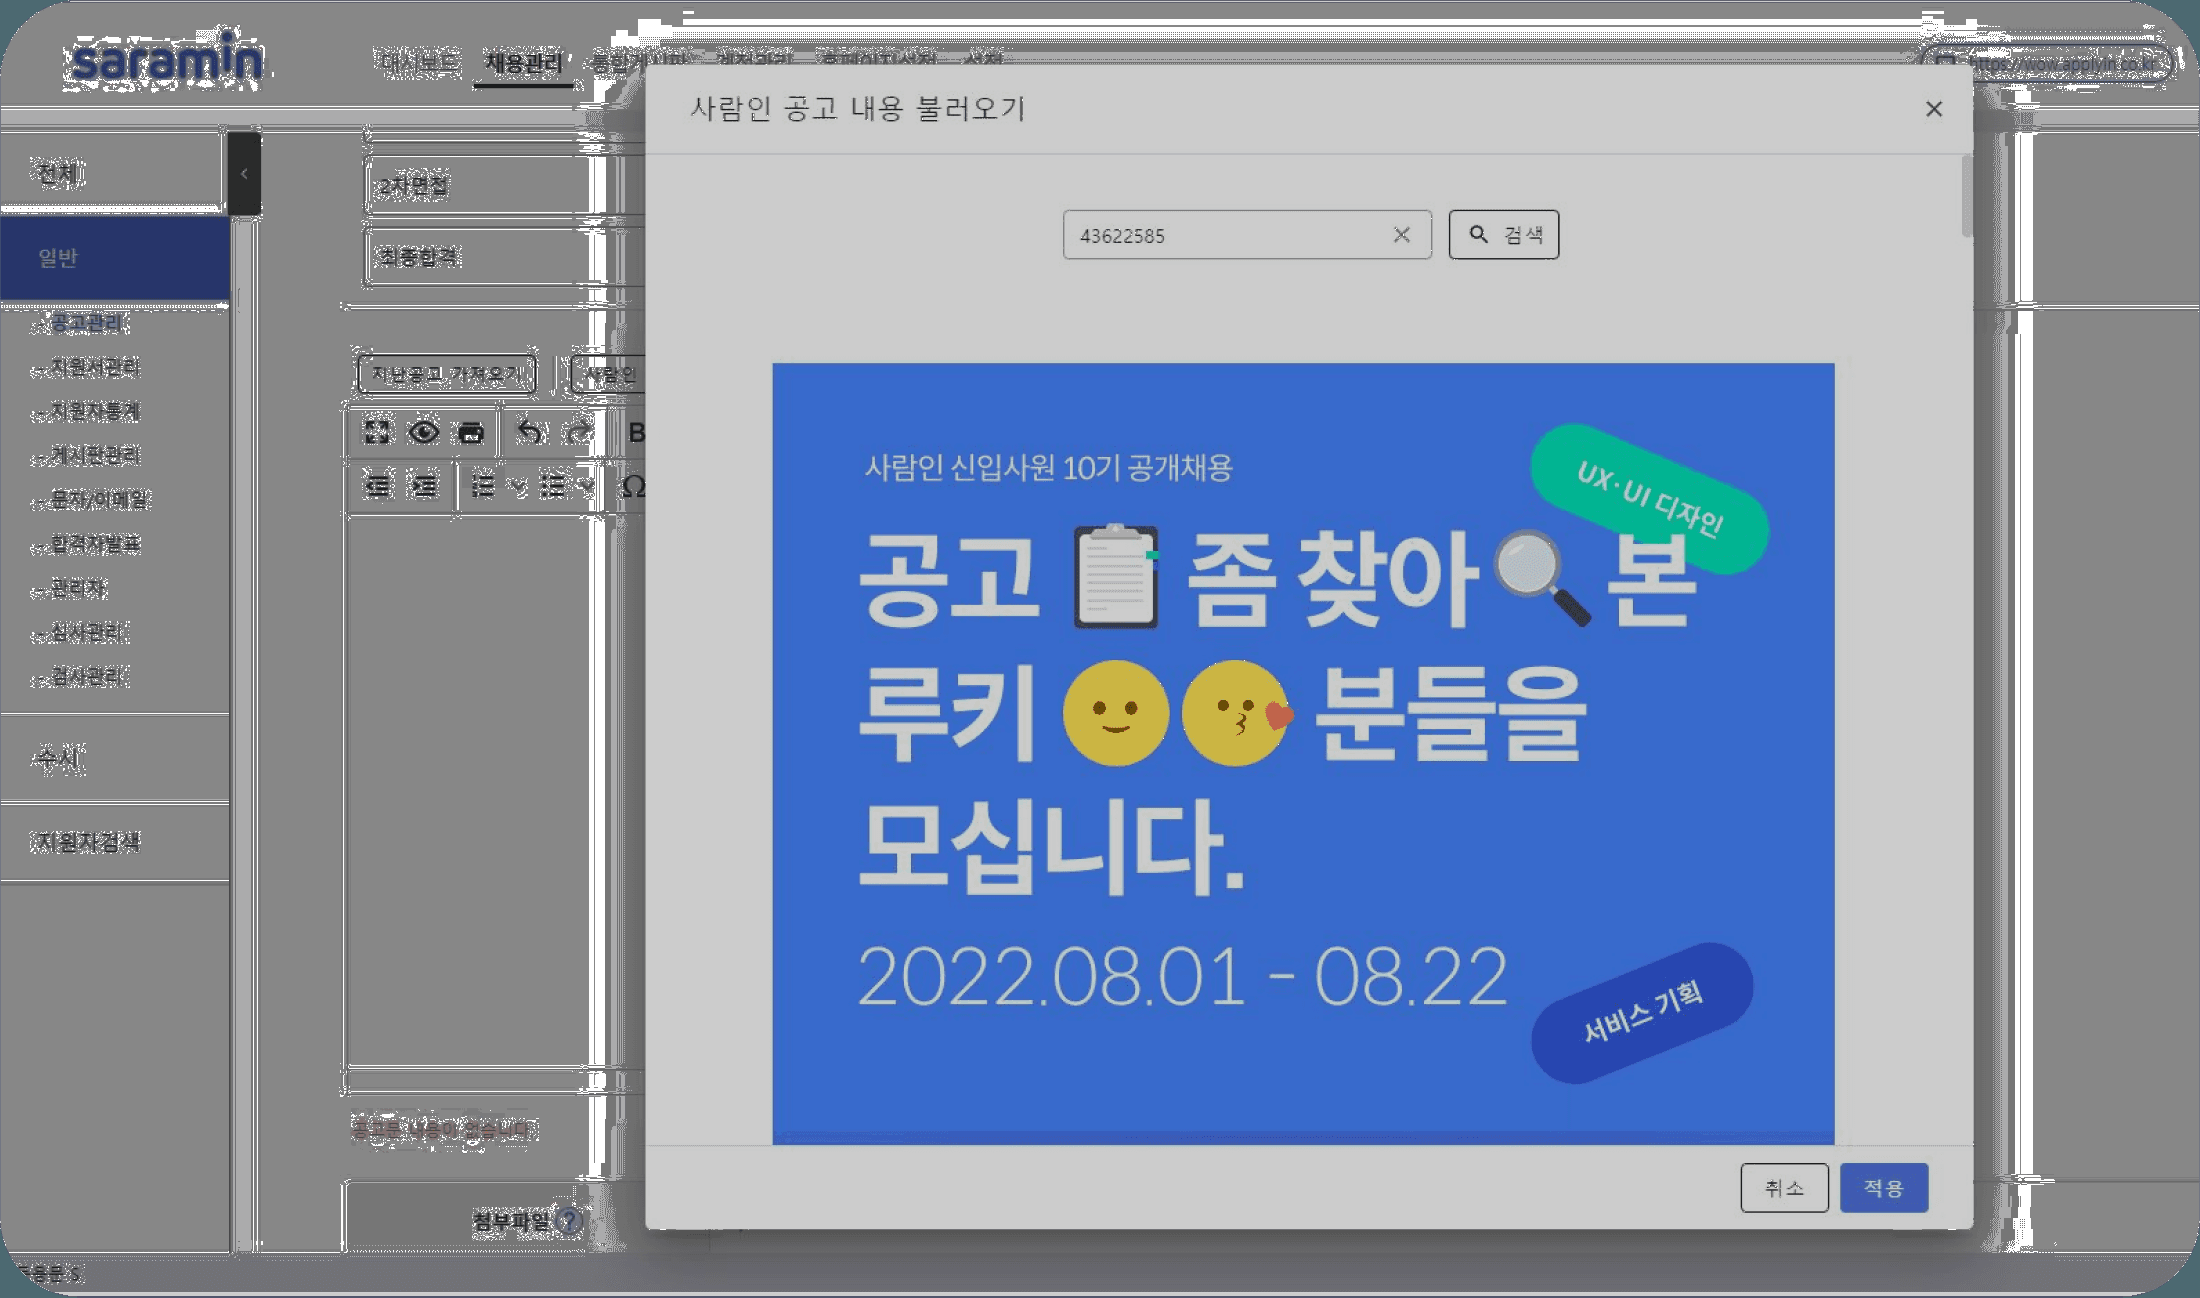Click the print icon in the editor toolbar
Screen dimensions: 2200x1298
point(471,432)
